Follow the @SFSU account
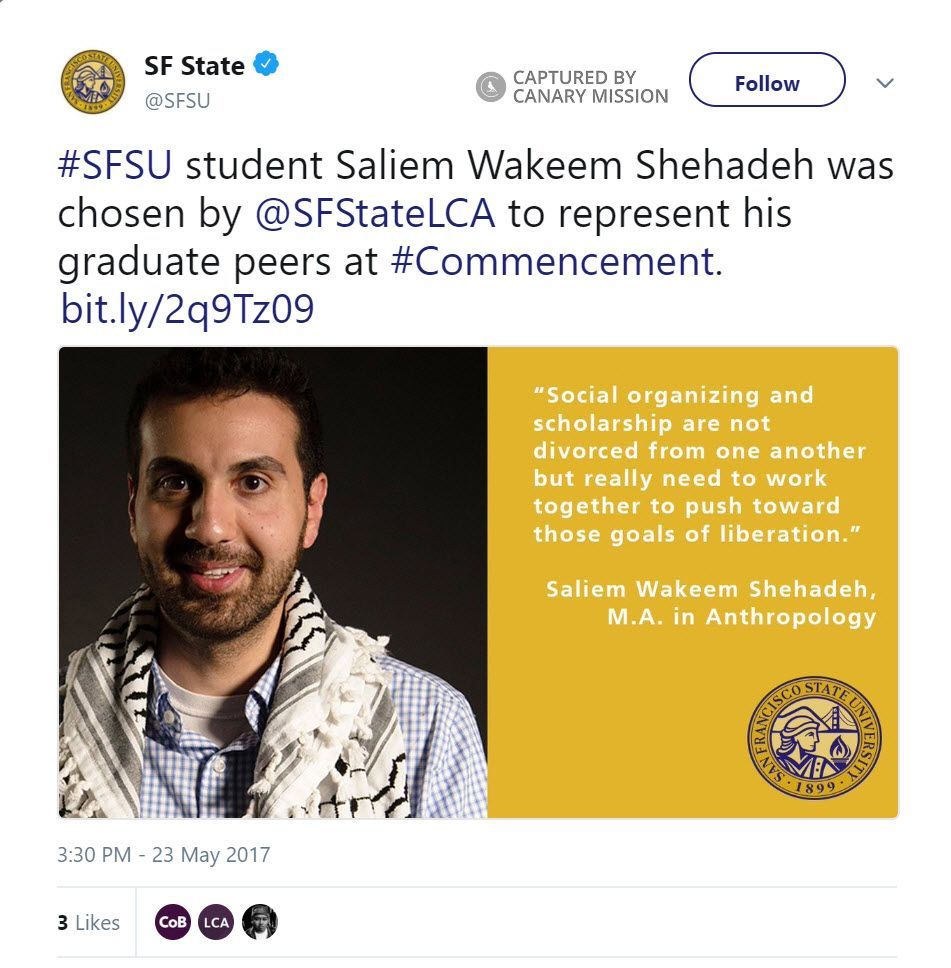The image size is (951, 968). pyautogui.click(x=766, y=83)
